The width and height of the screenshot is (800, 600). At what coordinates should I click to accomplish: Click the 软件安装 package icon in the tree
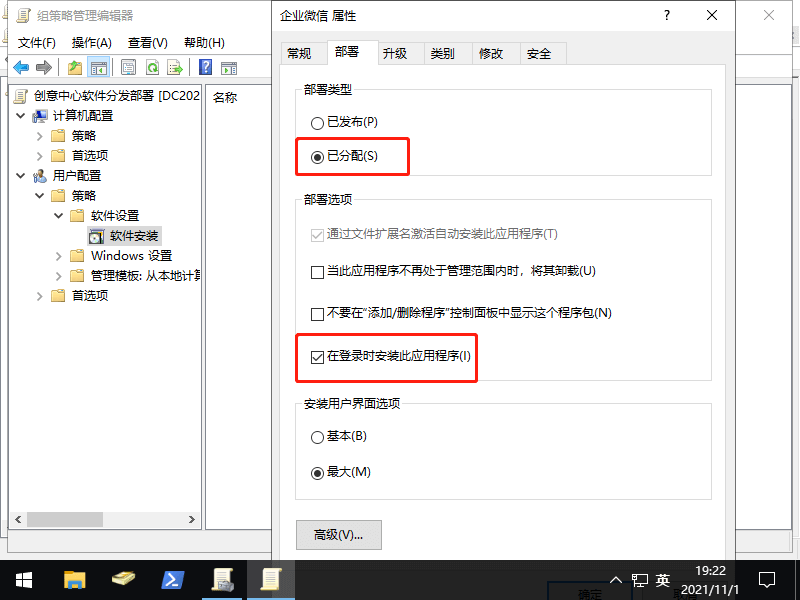click(96, 236)
